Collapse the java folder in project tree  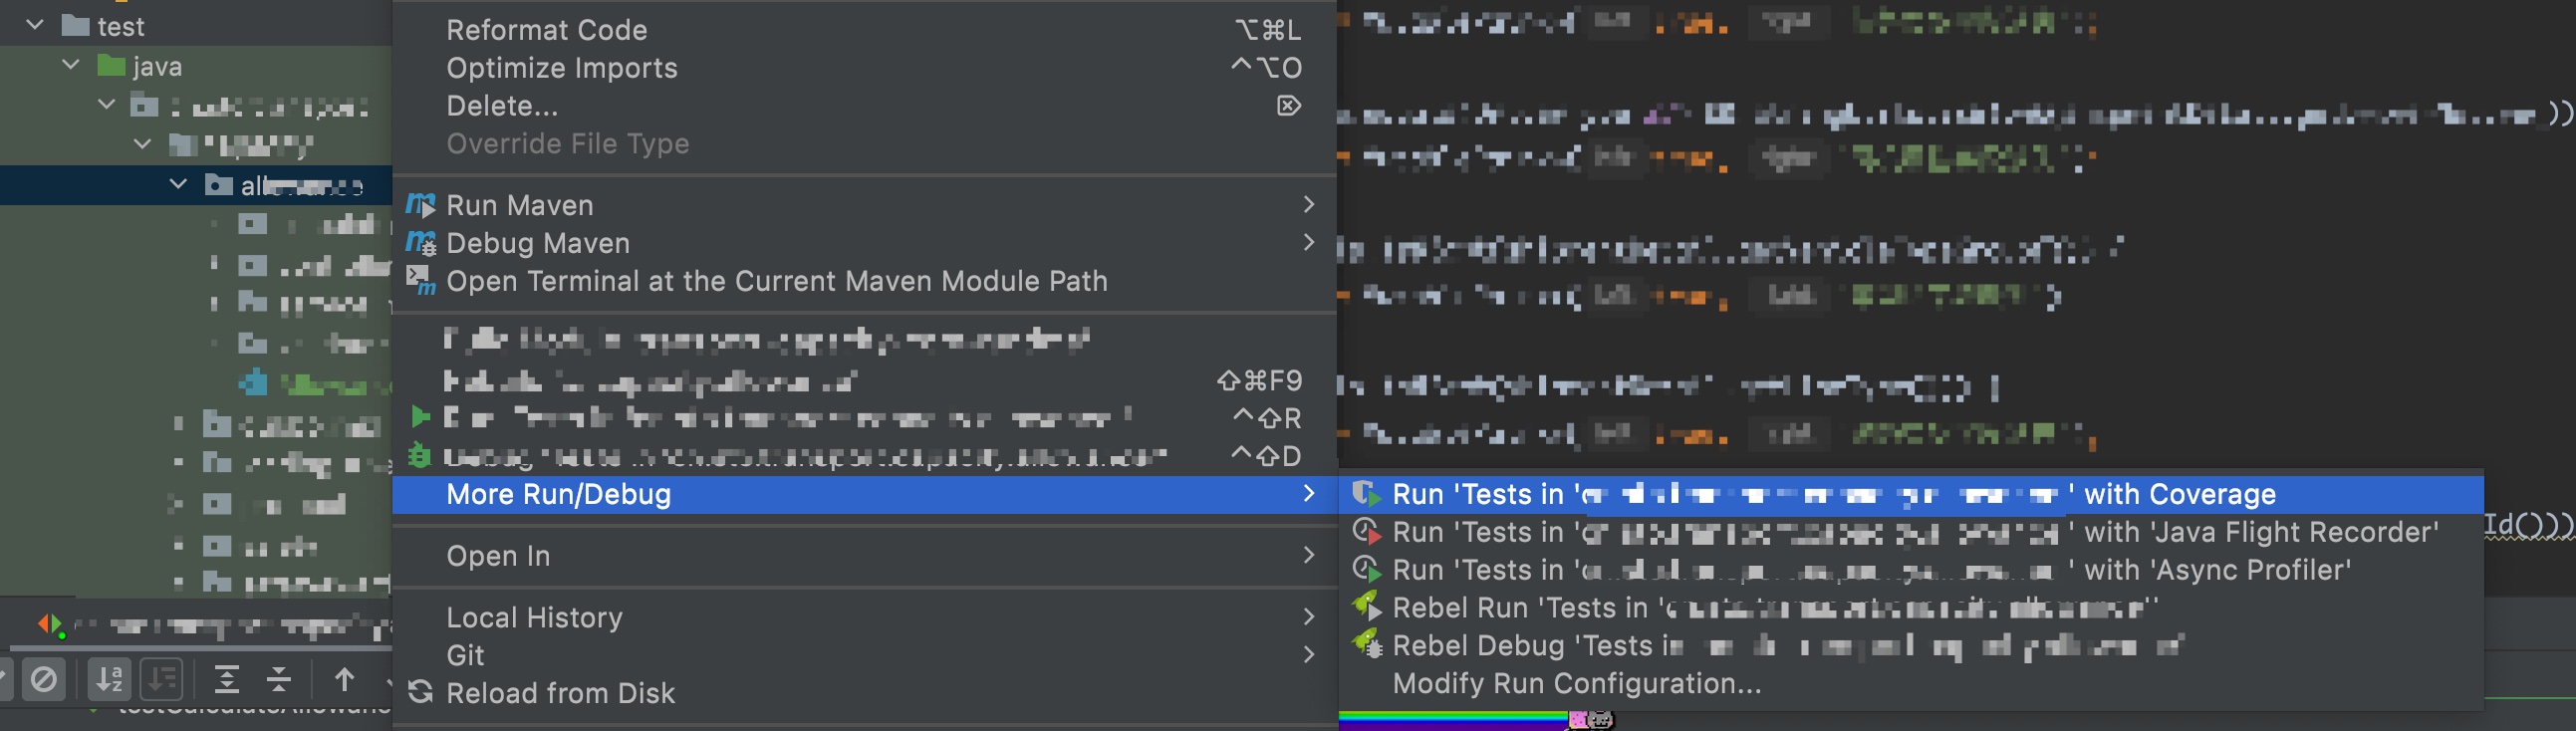tap(71, 65)
